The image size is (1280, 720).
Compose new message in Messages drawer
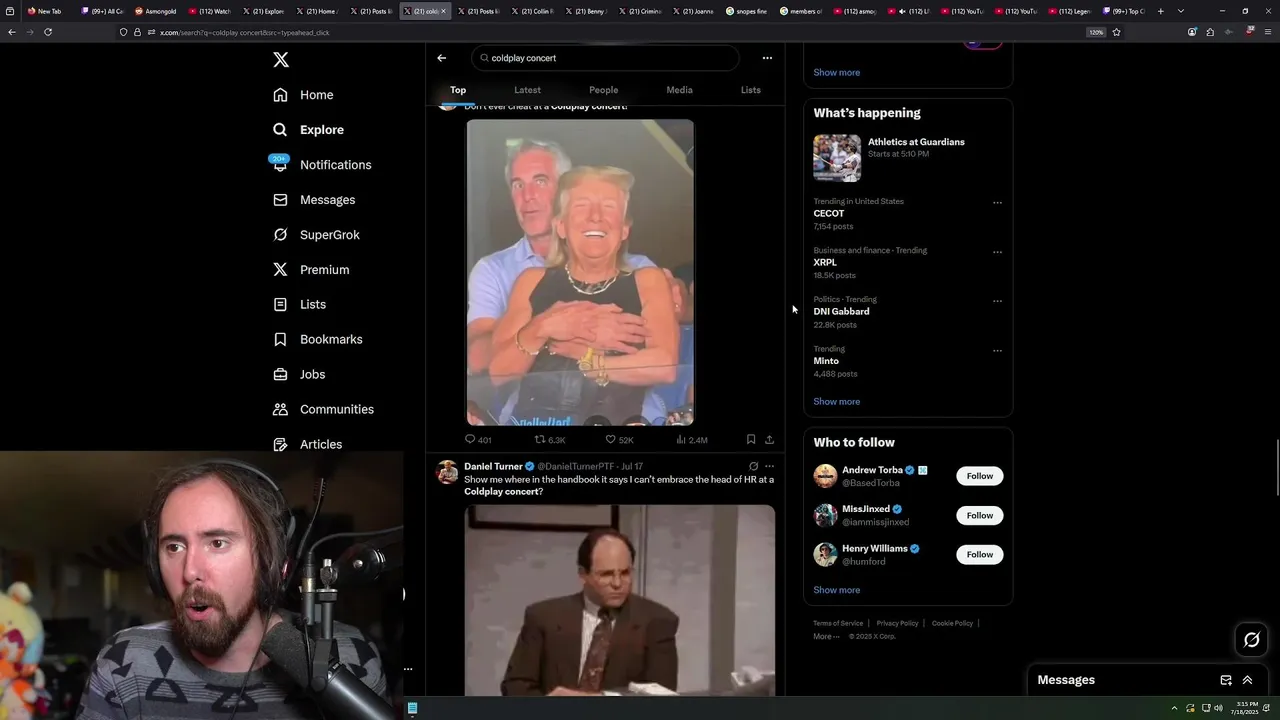tap(1226, 680)
